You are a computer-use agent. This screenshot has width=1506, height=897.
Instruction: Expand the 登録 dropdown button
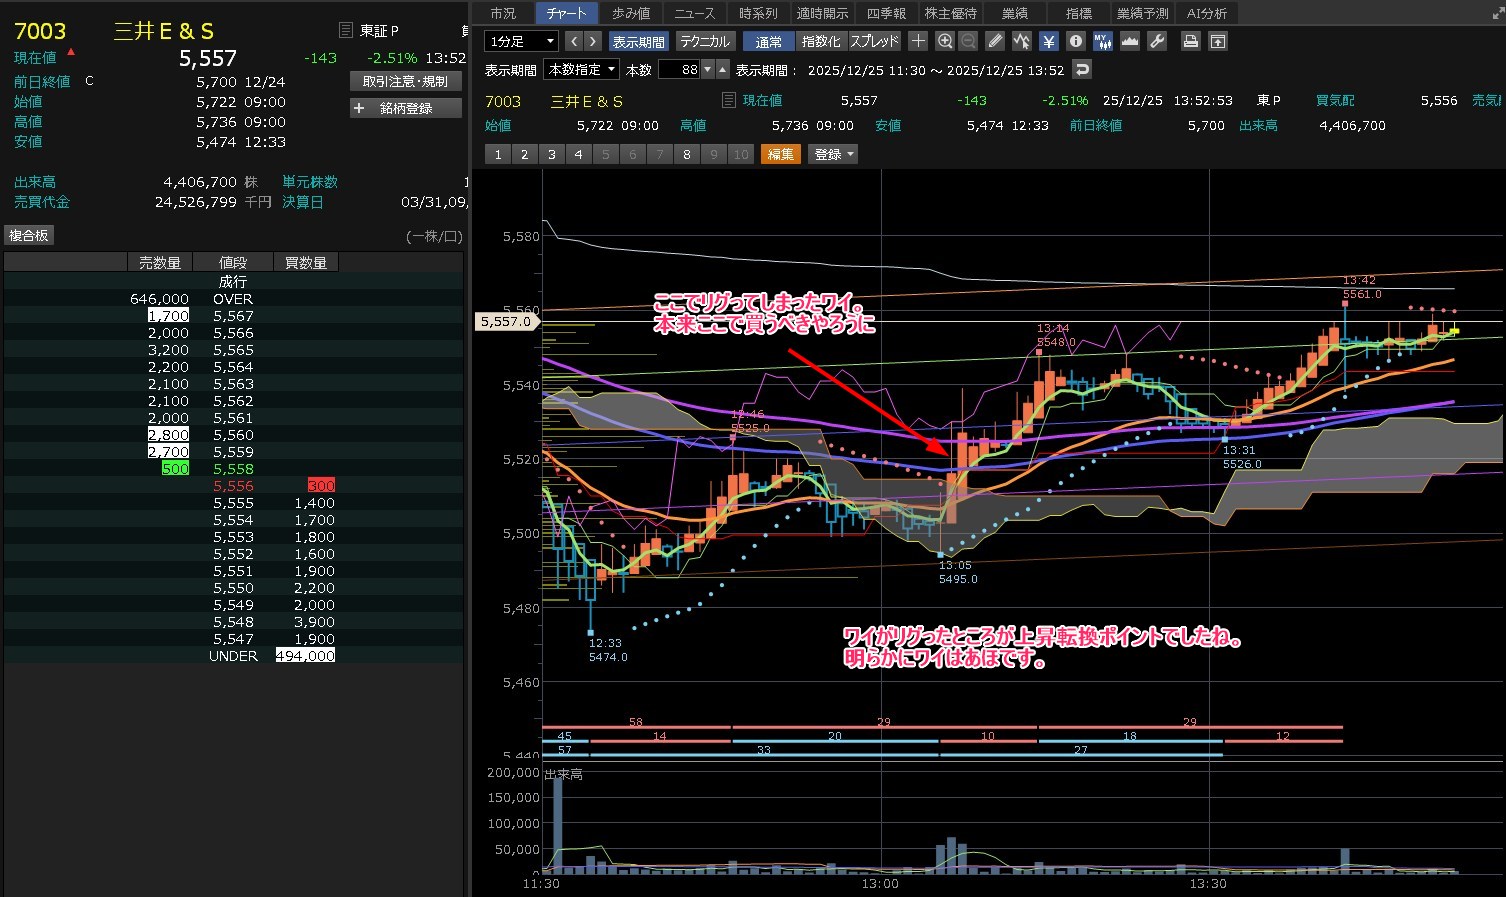coord(833,154)
